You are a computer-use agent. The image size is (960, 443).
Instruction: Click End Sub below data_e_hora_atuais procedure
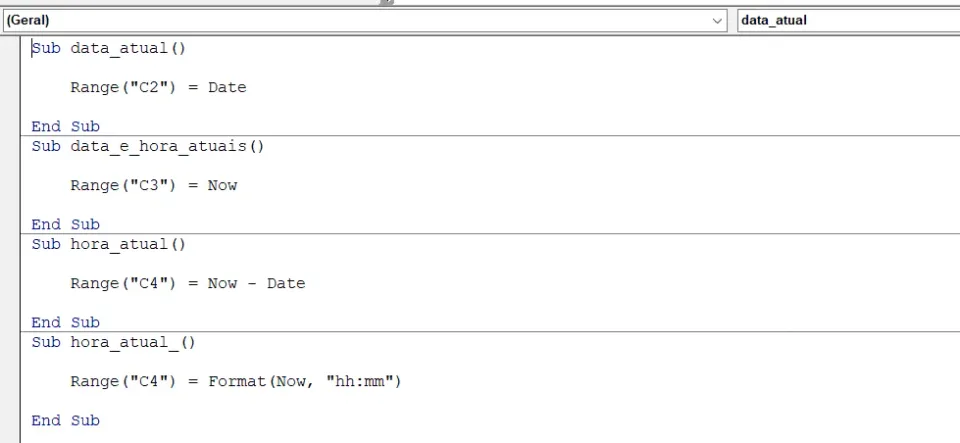66,224
